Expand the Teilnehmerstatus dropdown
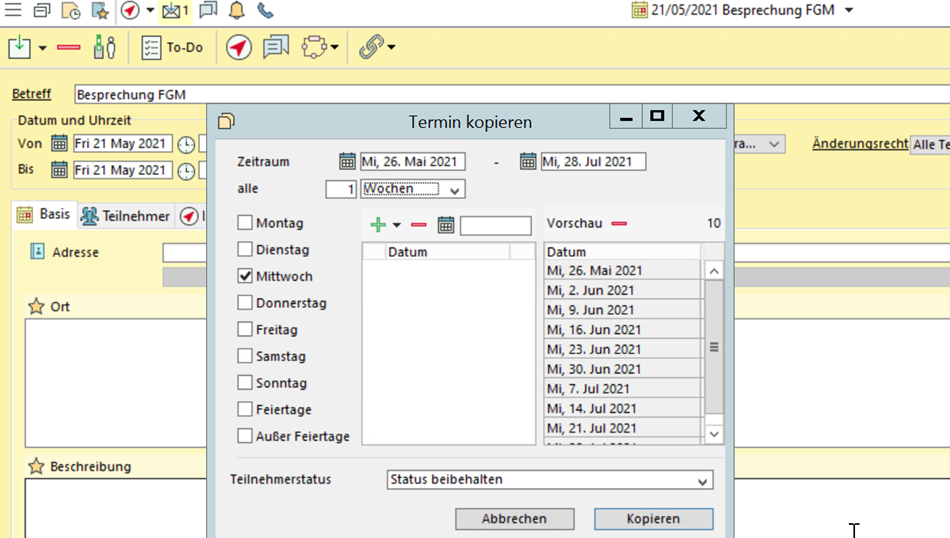This screenshot has width=950, height=538. coord(703,481)
